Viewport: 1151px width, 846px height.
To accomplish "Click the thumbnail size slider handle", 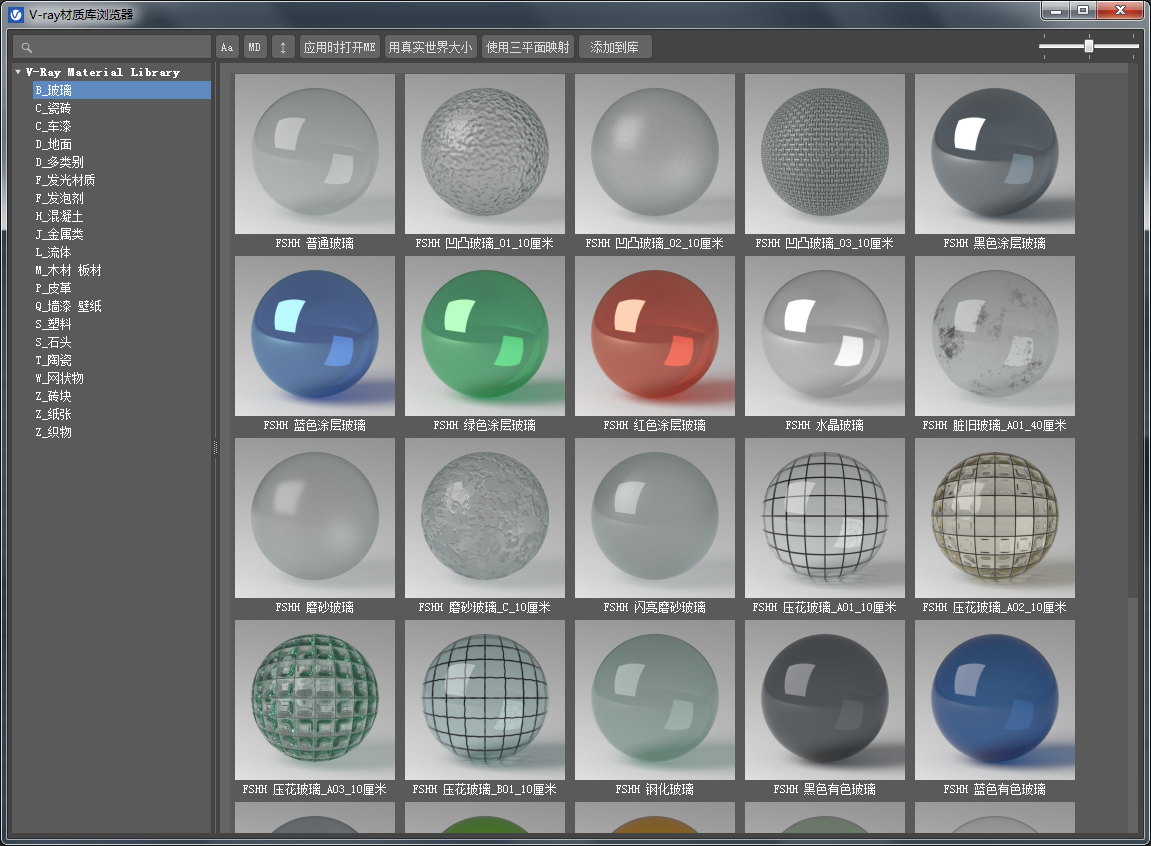I will [1089, 46].
